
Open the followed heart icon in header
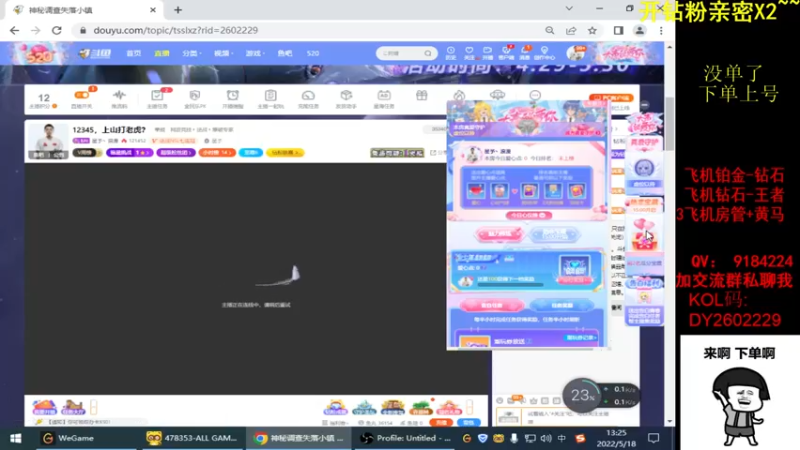tap(469, 53)
